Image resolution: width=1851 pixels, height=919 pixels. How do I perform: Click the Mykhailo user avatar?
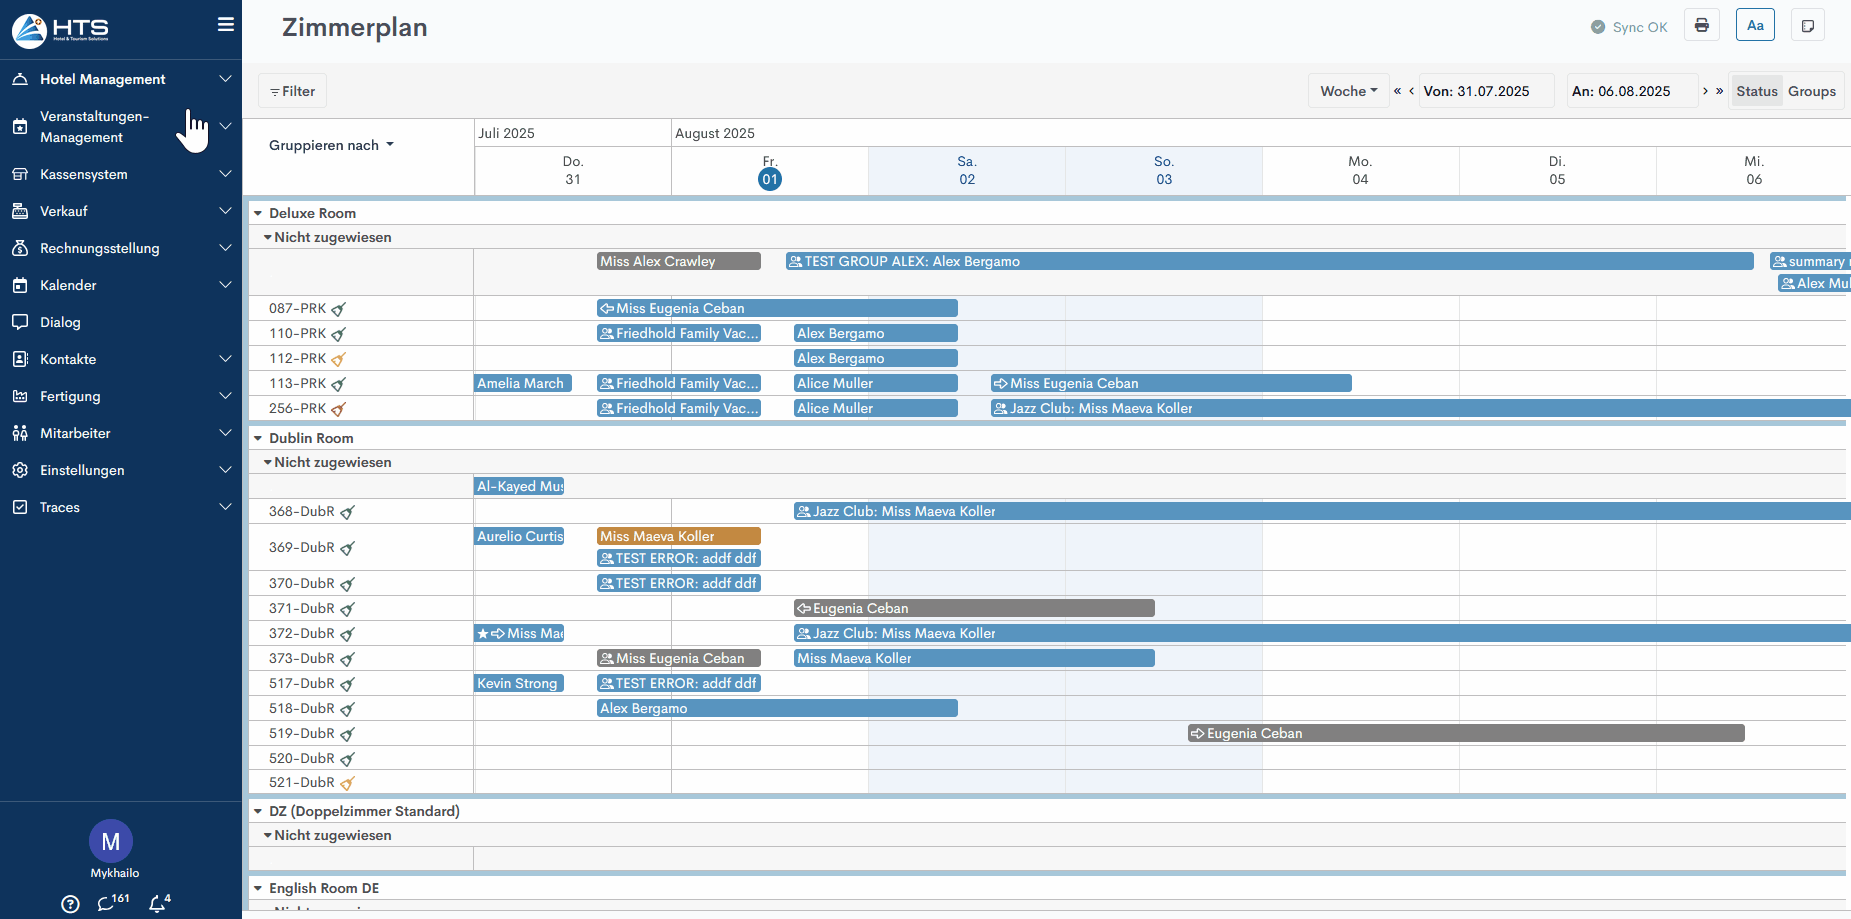pos(111,842)
